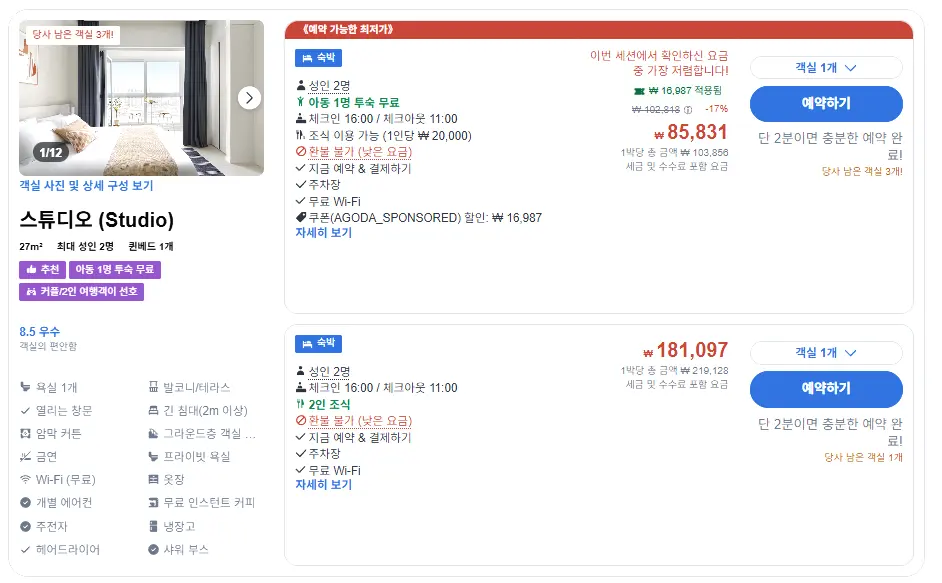Click the bathtub icon next to 욕실 1개
The image size is (942, 583).
point(25,387)
